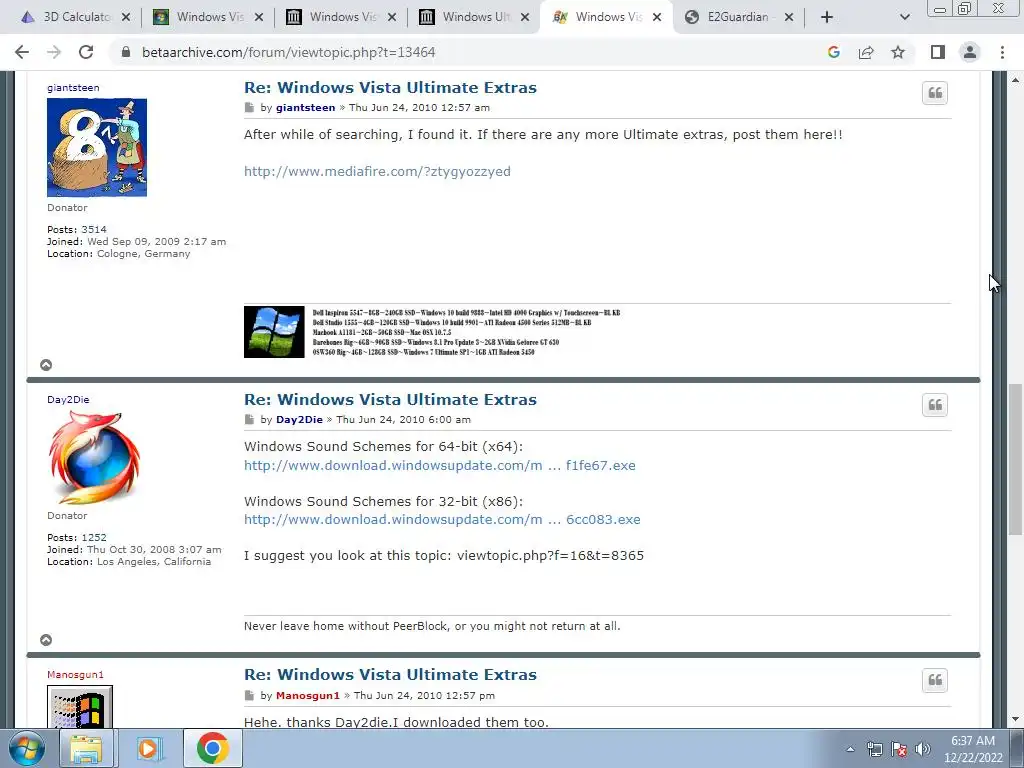
Task: Click the volume speaker tray icon
Action: [923, 749]
